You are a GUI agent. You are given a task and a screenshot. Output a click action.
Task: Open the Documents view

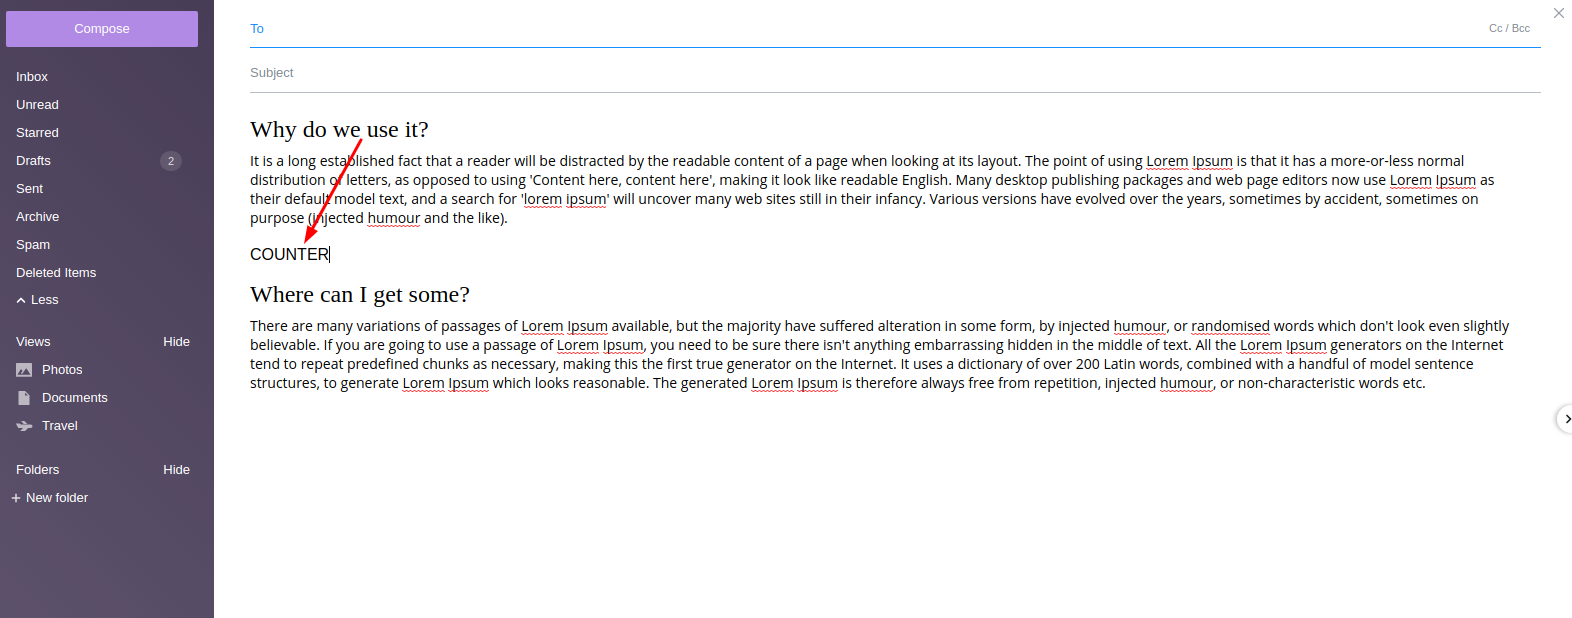pyautogui.click(x=74, y=398)
